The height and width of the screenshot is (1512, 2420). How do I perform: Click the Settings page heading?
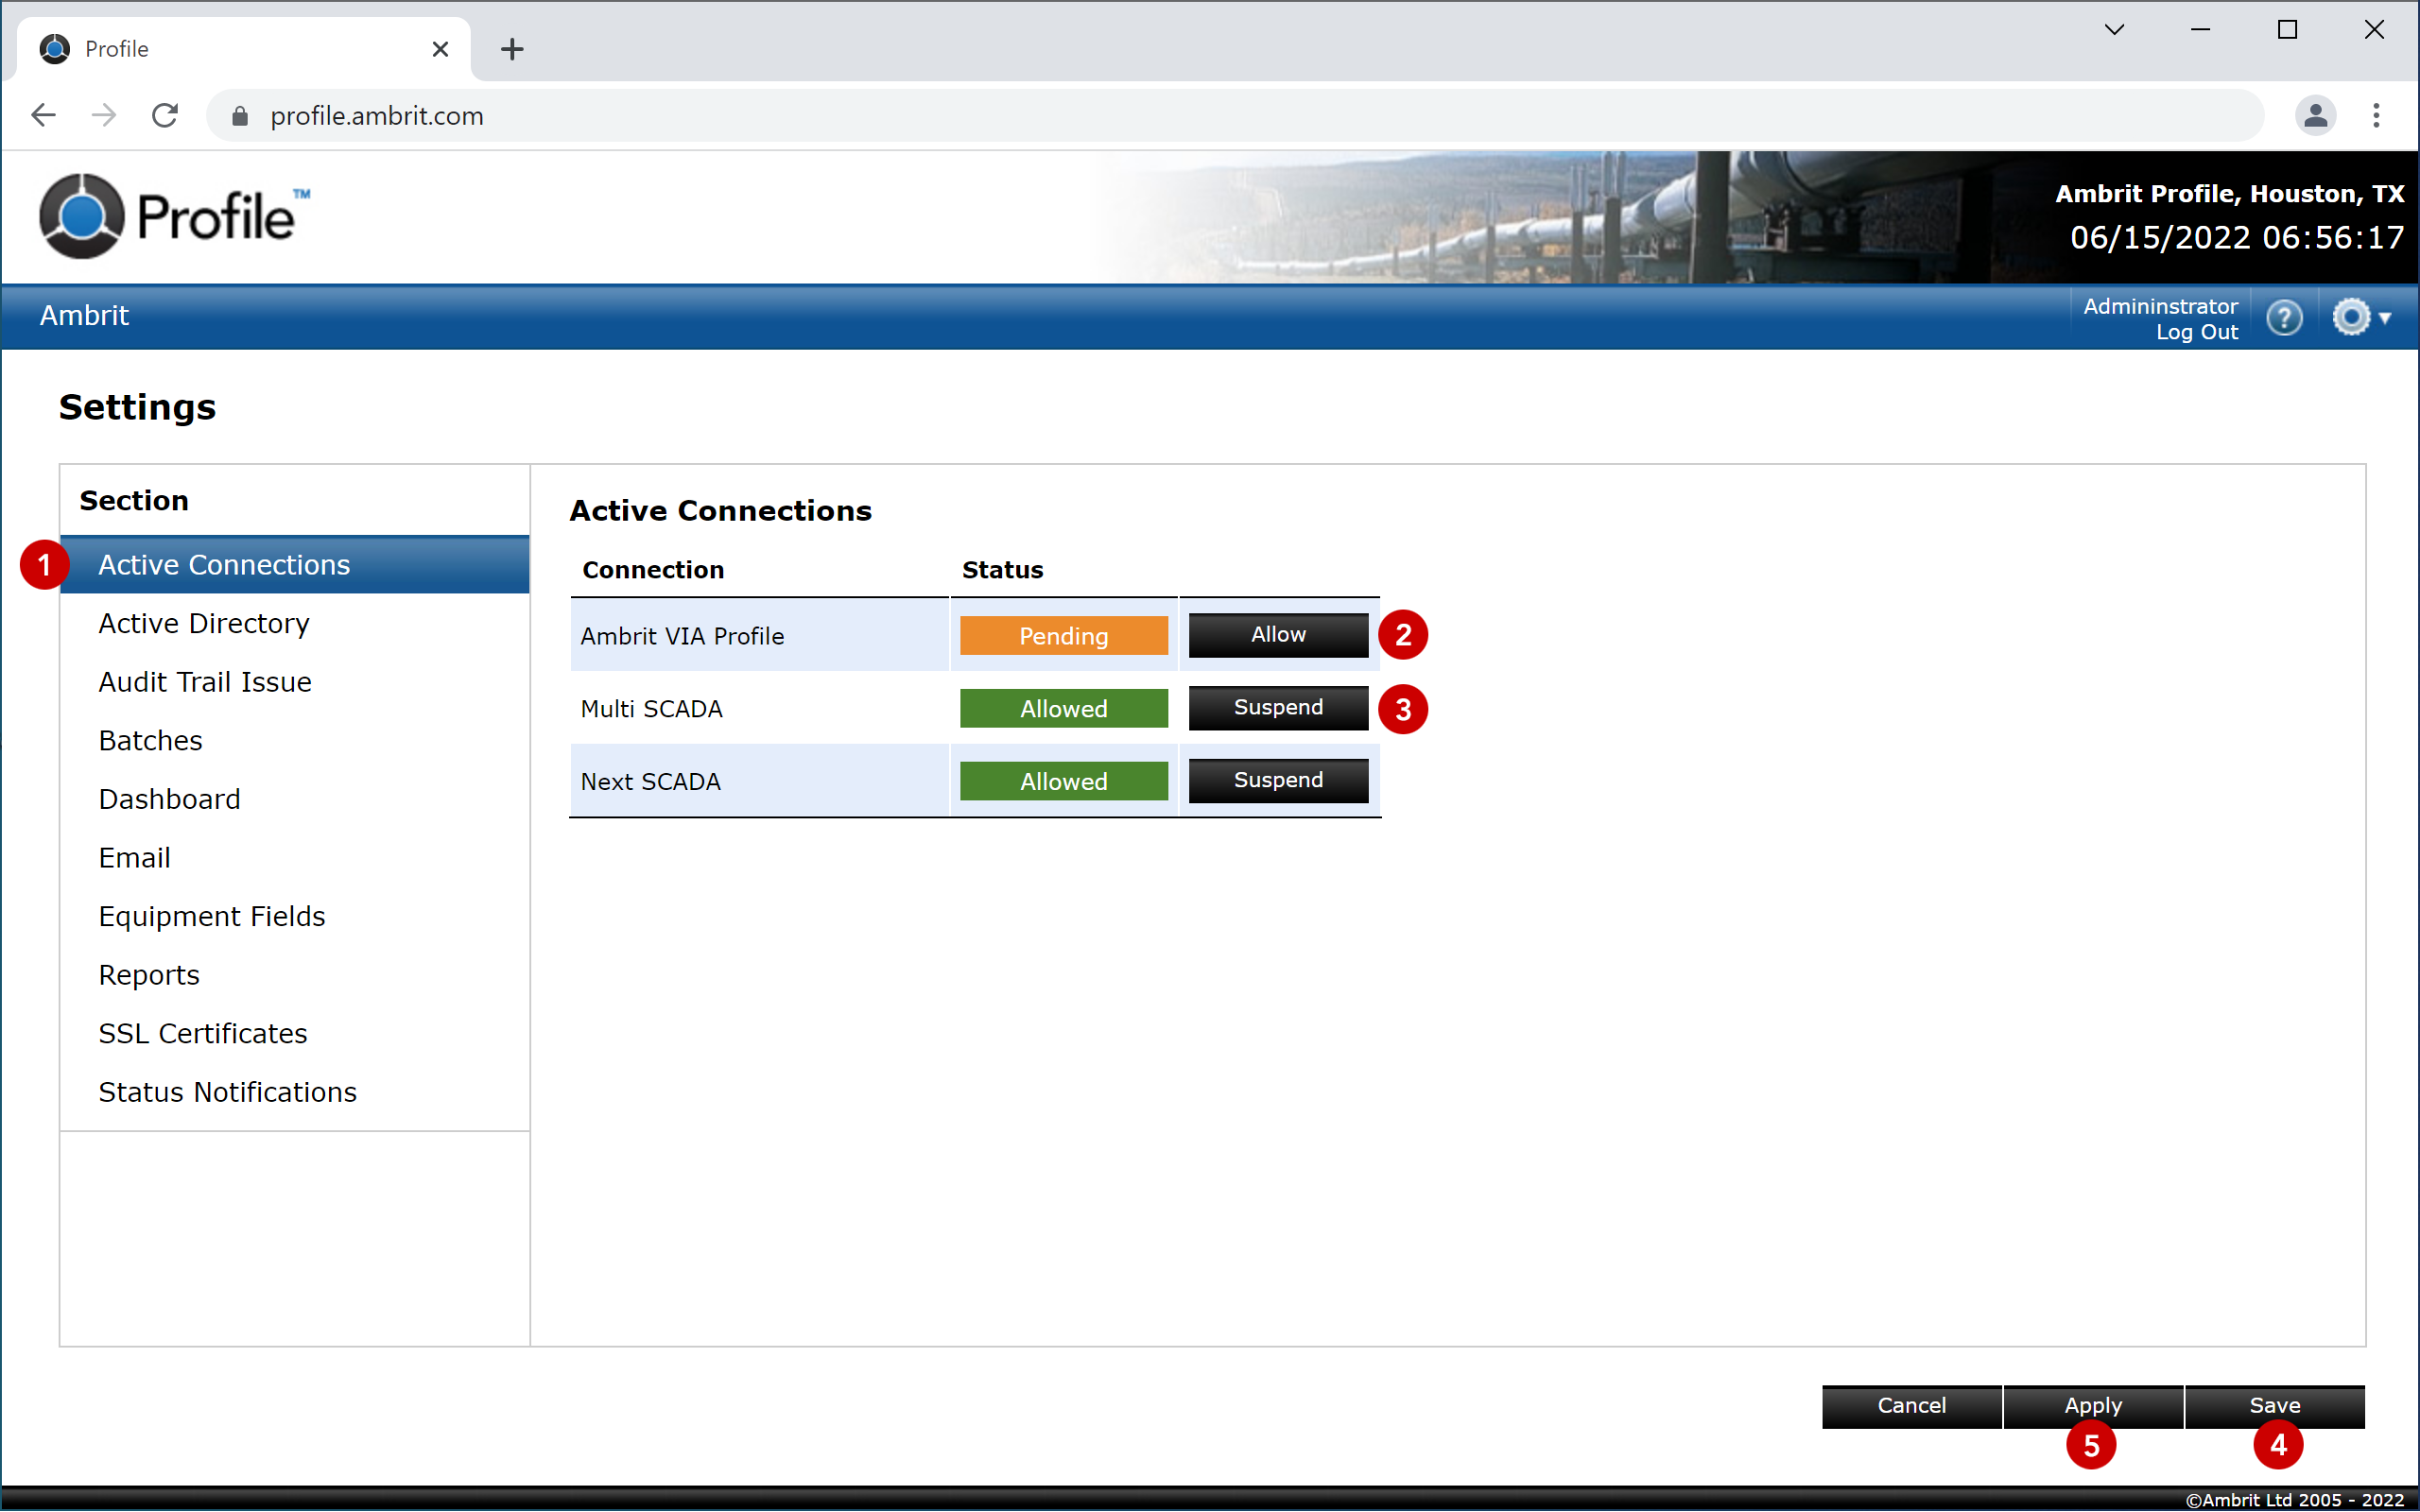(x=137, y=408)
